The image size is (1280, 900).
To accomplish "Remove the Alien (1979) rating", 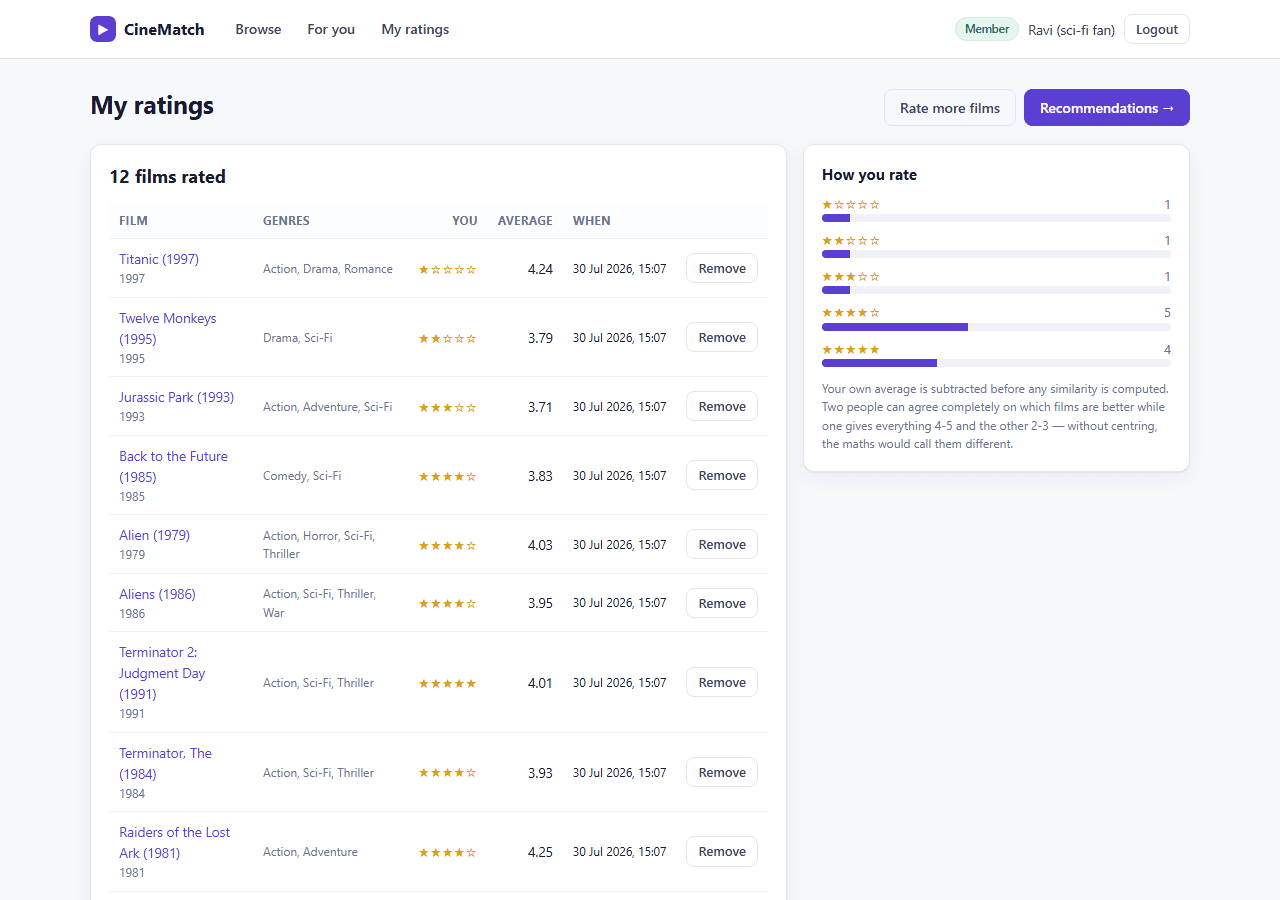I will coord(722,544).
